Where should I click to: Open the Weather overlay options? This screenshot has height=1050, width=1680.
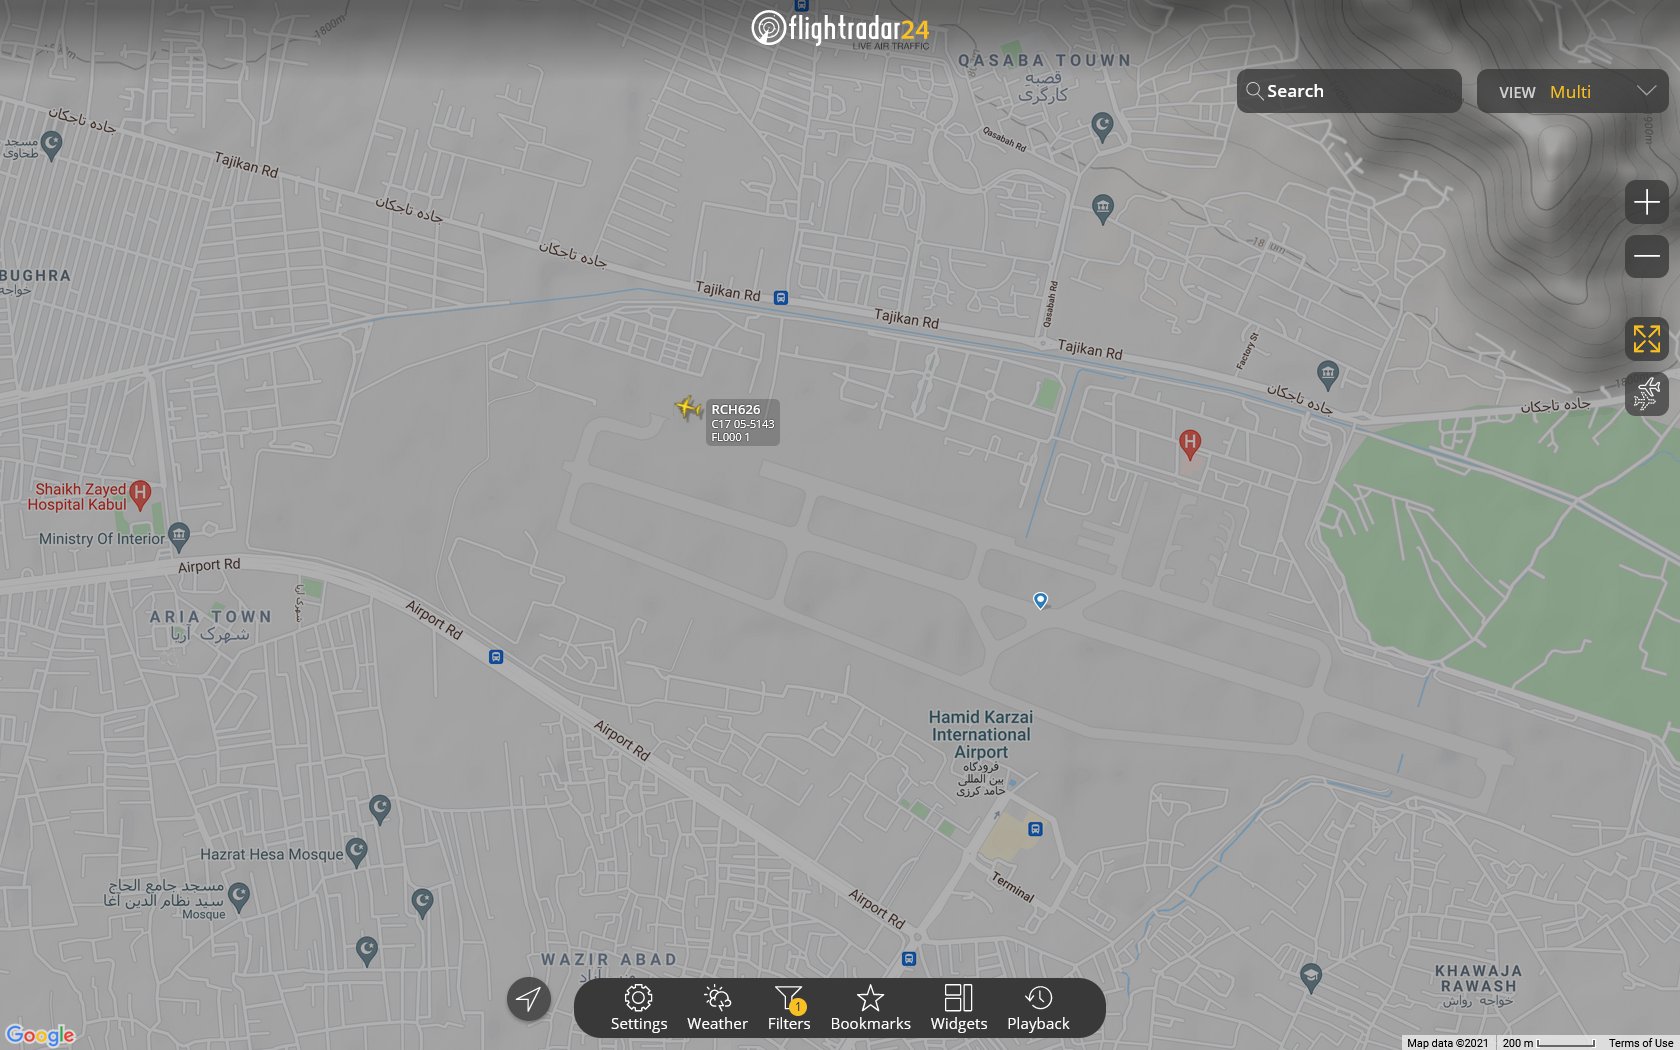pyautogui.click(x=716, y=1008)
